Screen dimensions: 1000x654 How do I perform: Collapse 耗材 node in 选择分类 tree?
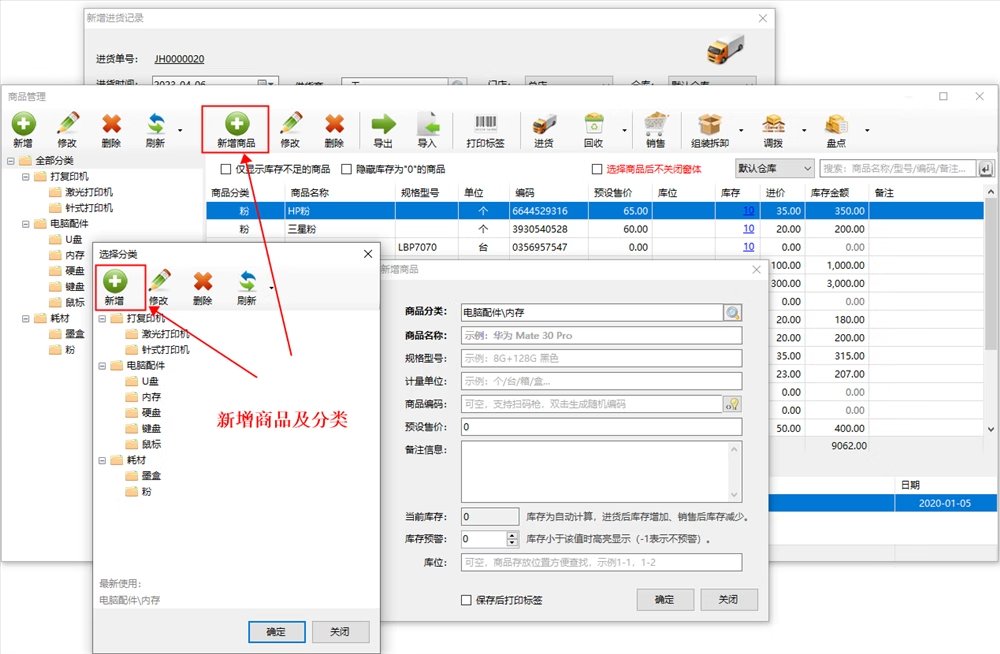102,460
